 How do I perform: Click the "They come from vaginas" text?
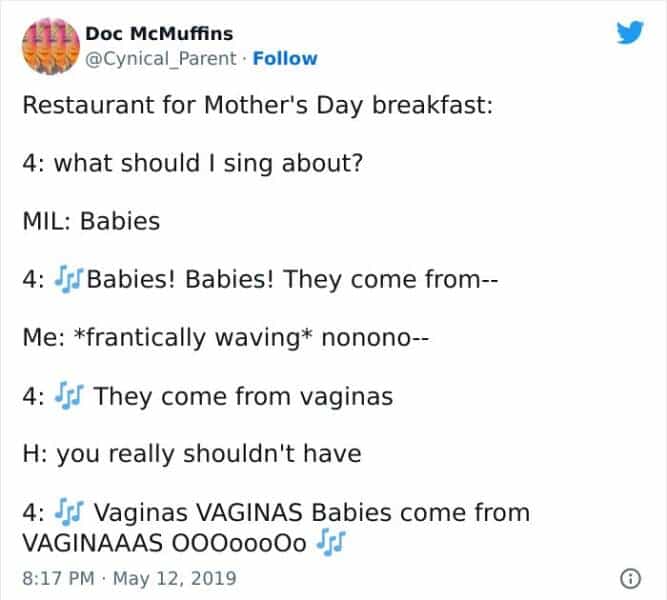tap(243, 396)
